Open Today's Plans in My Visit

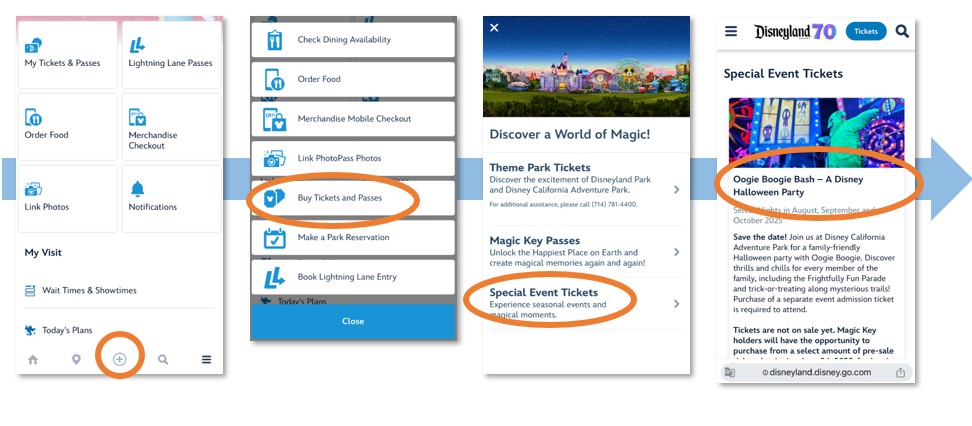119,330
